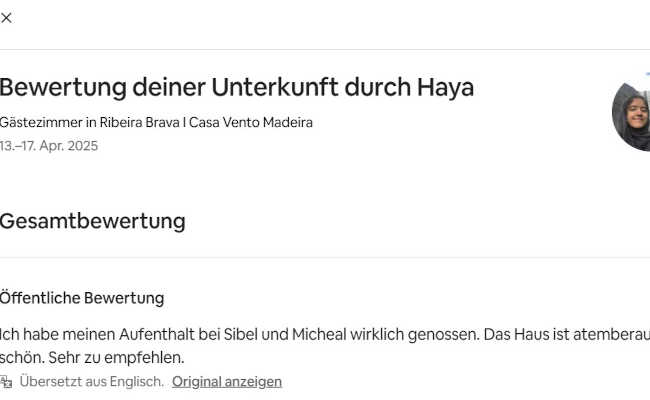Click the 'Casa Vento Madeira' listing name
The height and width of the screenshot is (400, 650).
(251, 123)
